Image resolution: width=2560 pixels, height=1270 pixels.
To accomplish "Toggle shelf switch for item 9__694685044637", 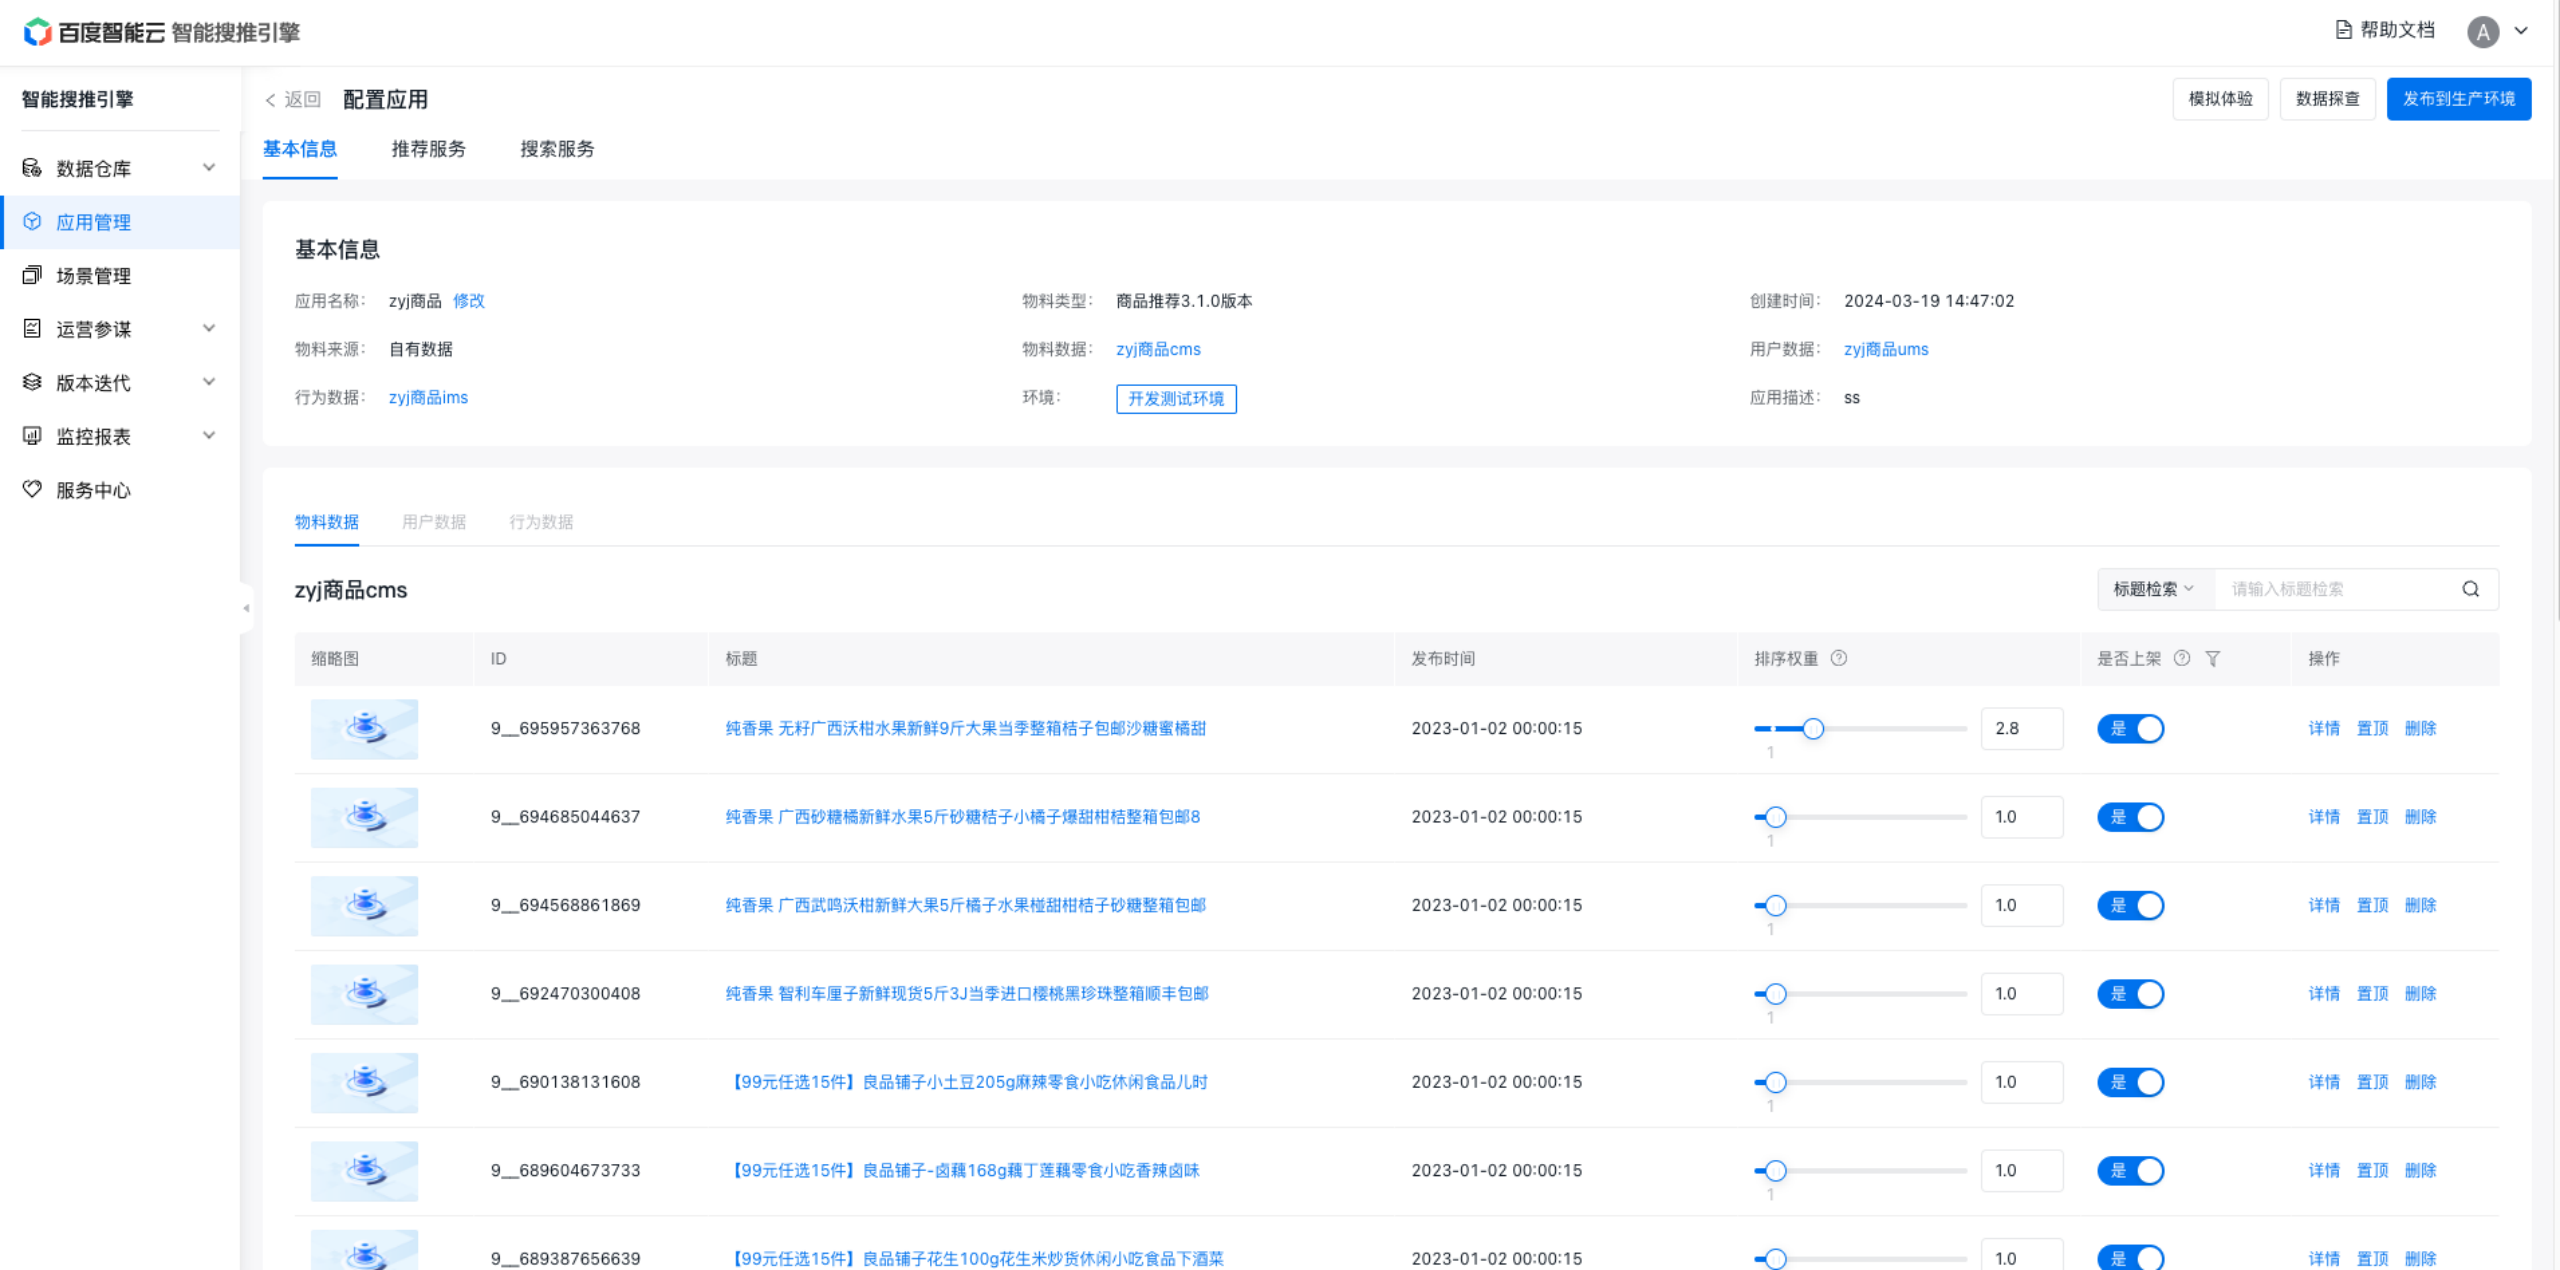I will pos(2130,817).
